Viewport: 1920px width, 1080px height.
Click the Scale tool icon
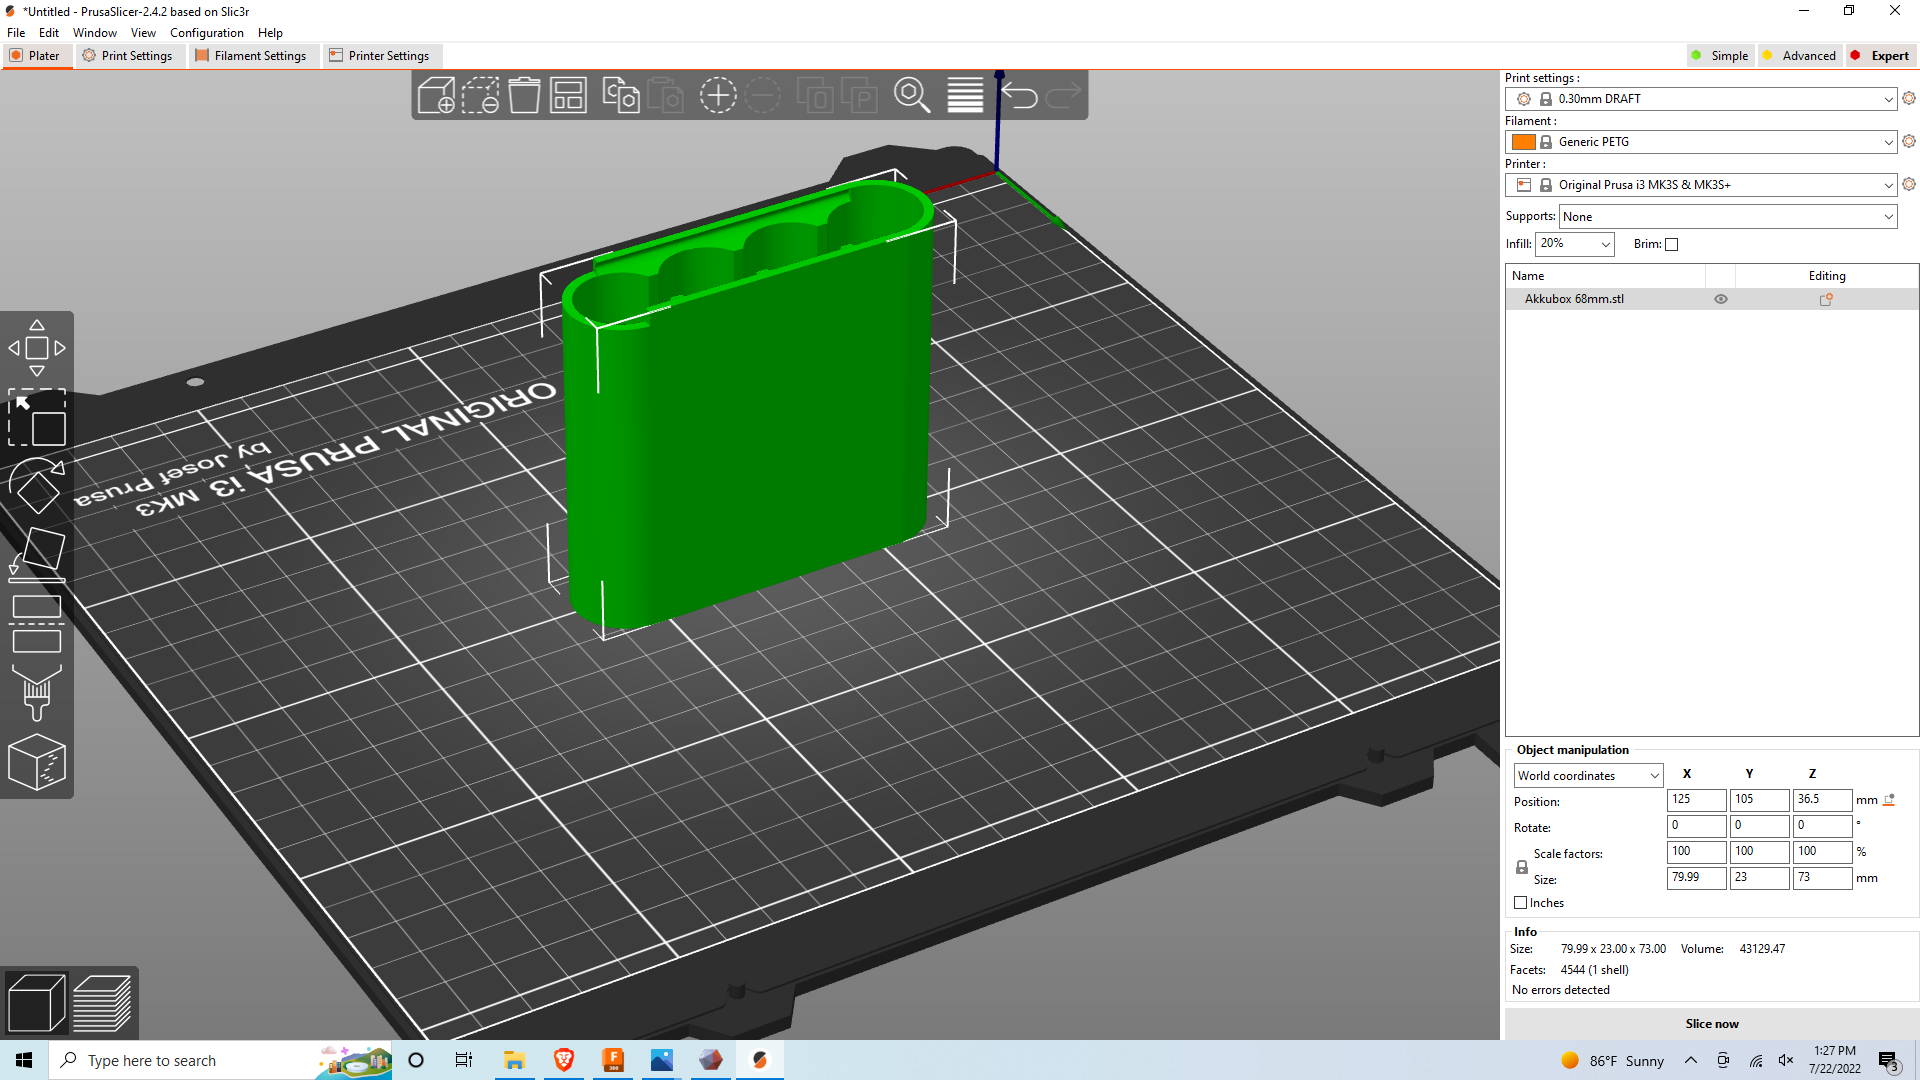pyautogui.click(x=36, y=421)
